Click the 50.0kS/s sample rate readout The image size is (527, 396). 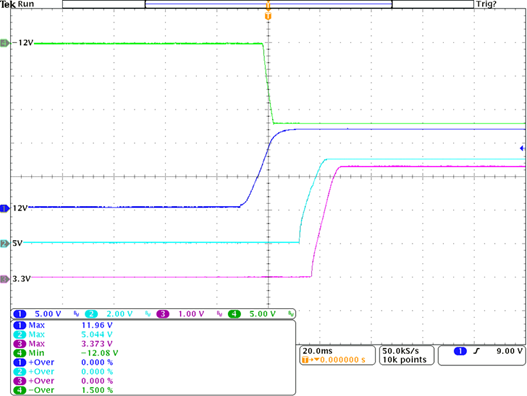pos(401,351)
